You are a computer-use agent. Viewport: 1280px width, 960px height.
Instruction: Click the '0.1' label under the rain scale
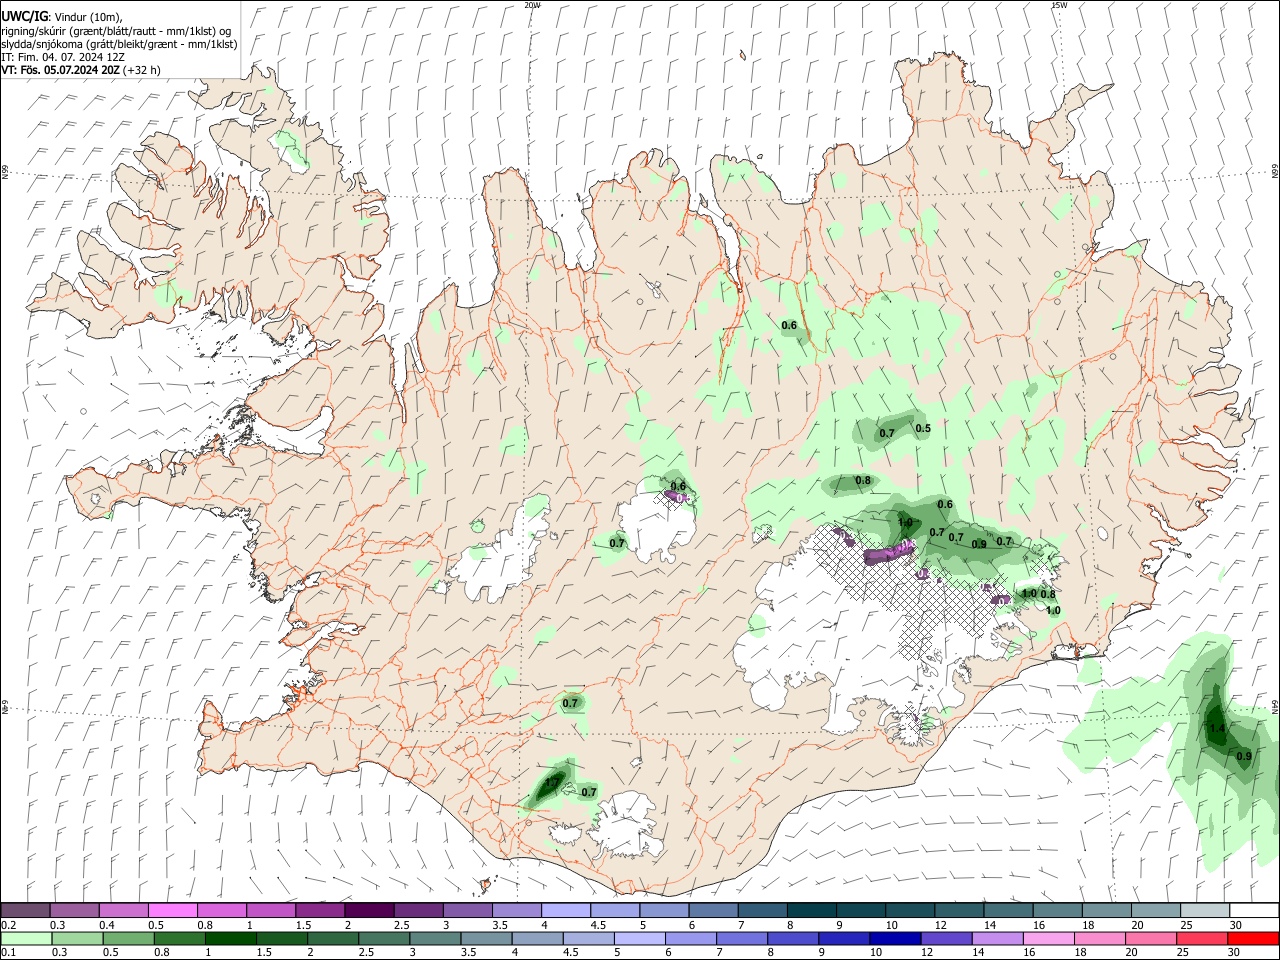point(8,952)
